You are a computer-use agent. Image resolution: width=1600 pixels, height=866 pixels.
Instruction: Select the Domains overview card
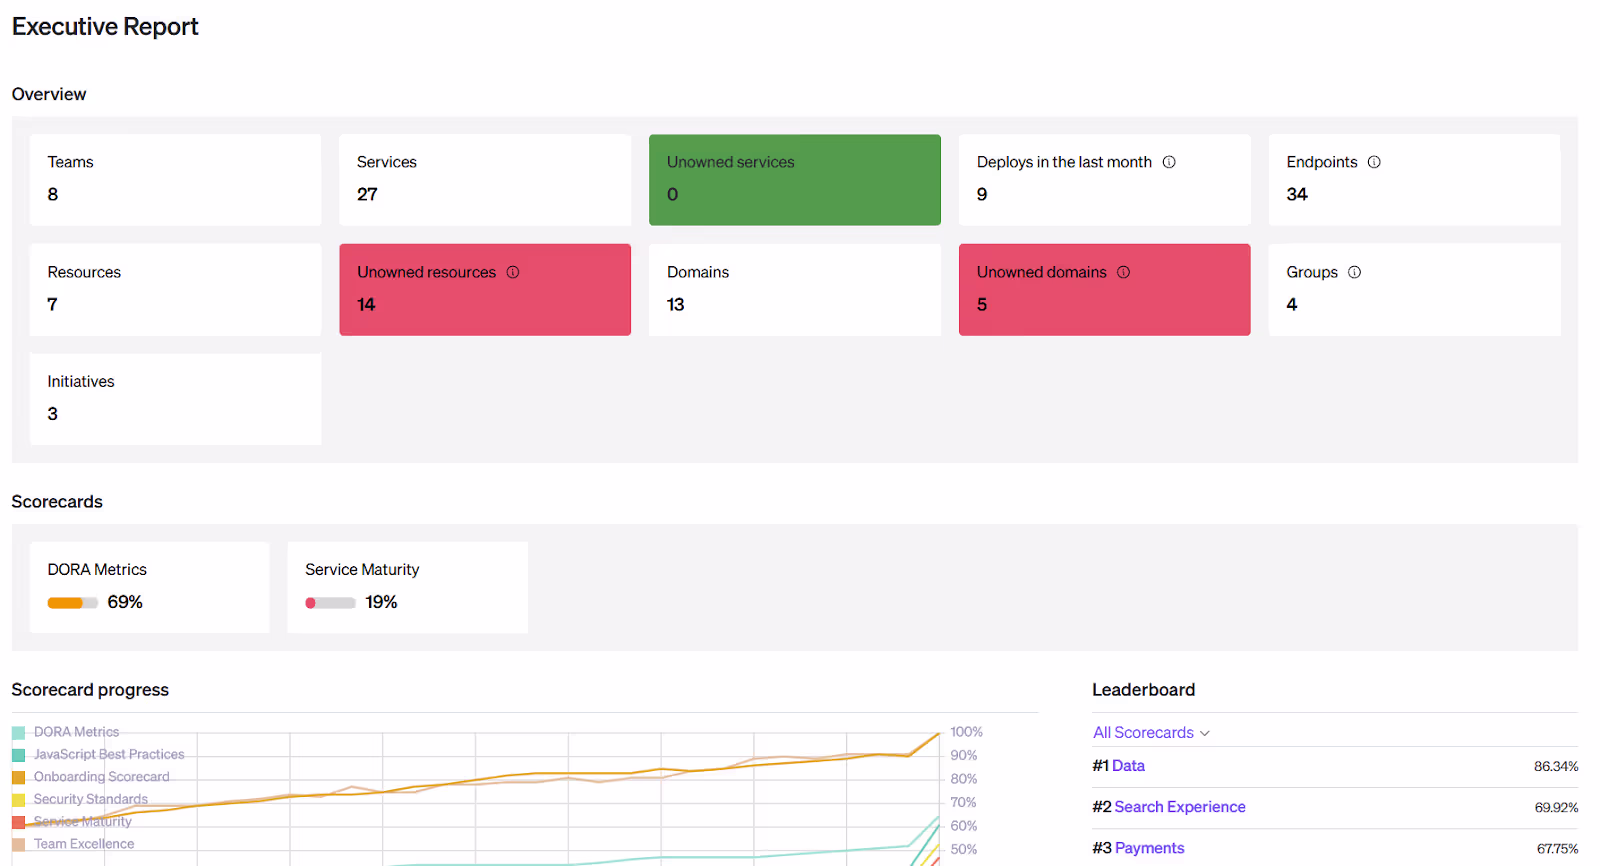click(x=794, y=290)
